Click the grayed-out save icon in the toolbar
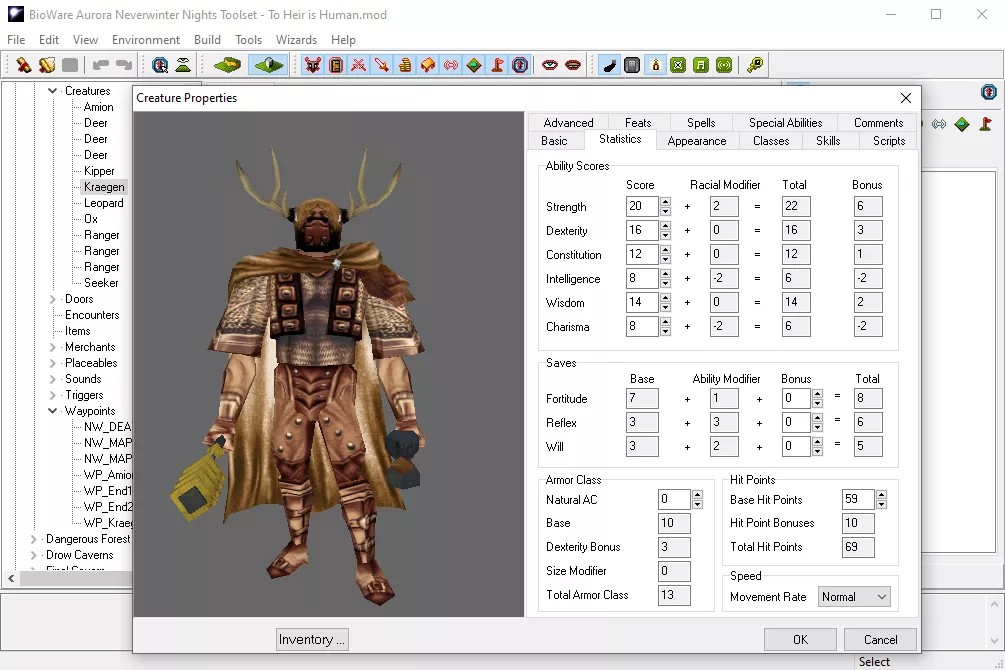Screen dimensions: 1005x670 [x=70, y=65]
